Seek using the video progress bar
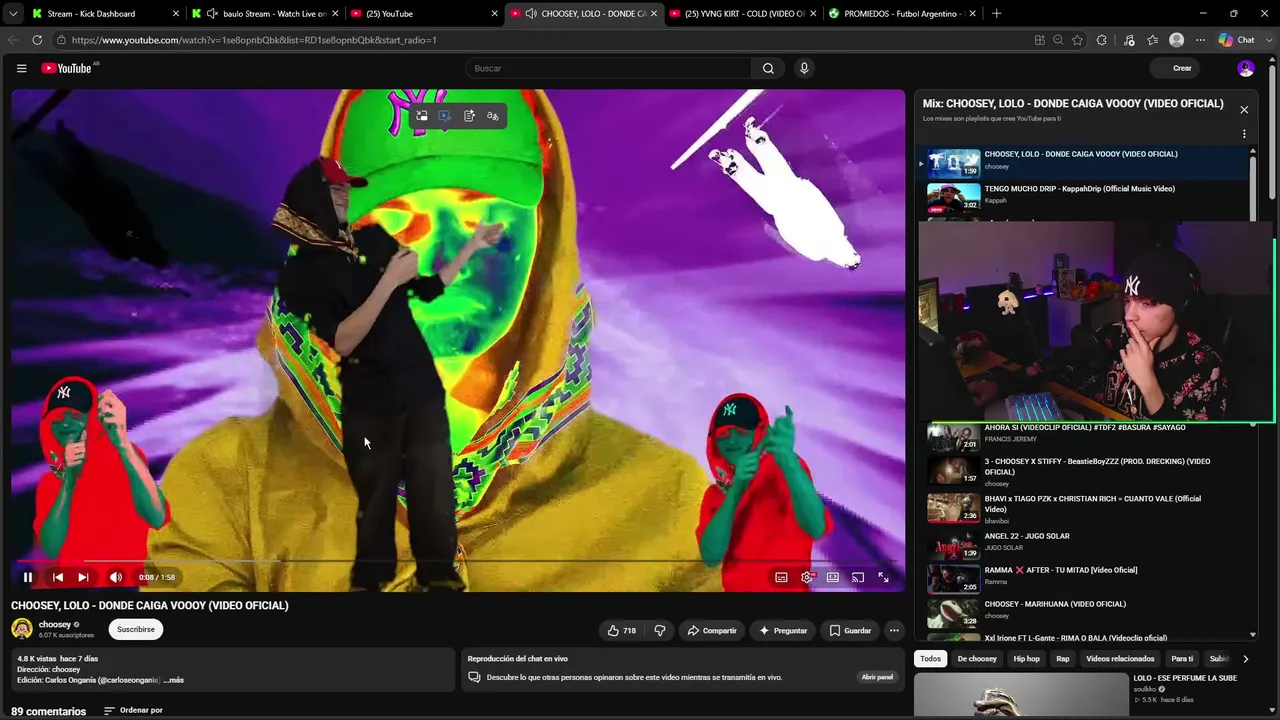1280x720 pixels. point(458,561)
